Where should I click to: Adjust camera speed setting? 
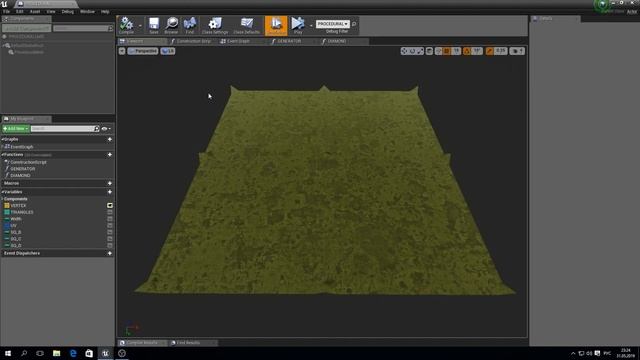point(517,51)
